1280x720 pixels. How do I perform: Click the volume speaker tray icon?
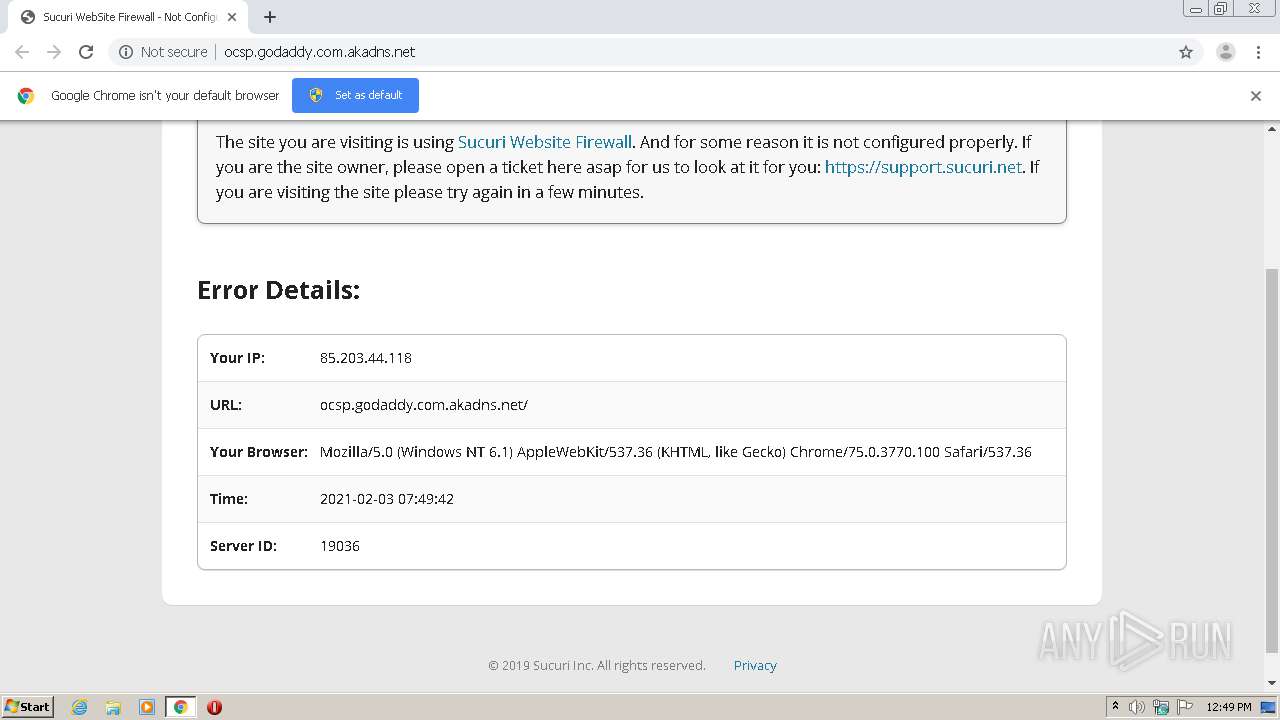pyautogui.click(x=1137, y=707)
